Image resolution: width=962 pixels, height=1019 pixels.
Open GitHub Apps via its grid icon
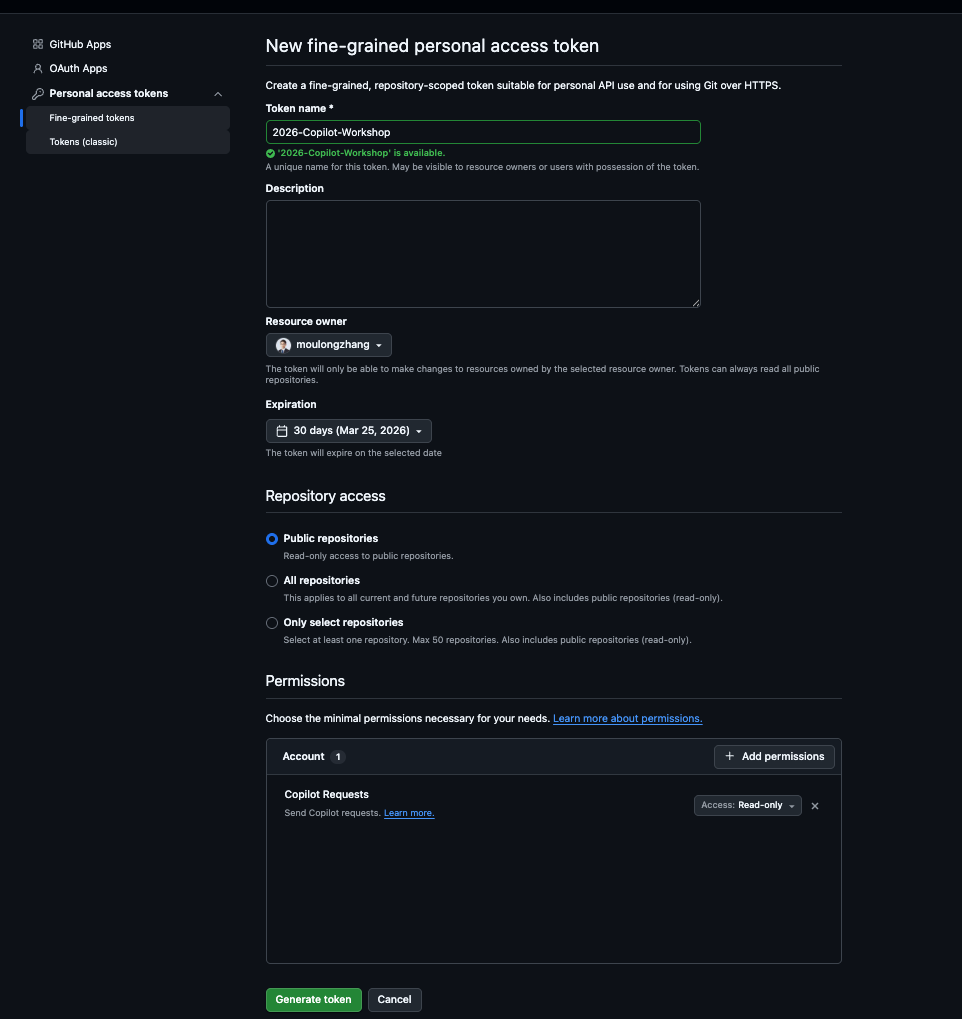point(38,44)
